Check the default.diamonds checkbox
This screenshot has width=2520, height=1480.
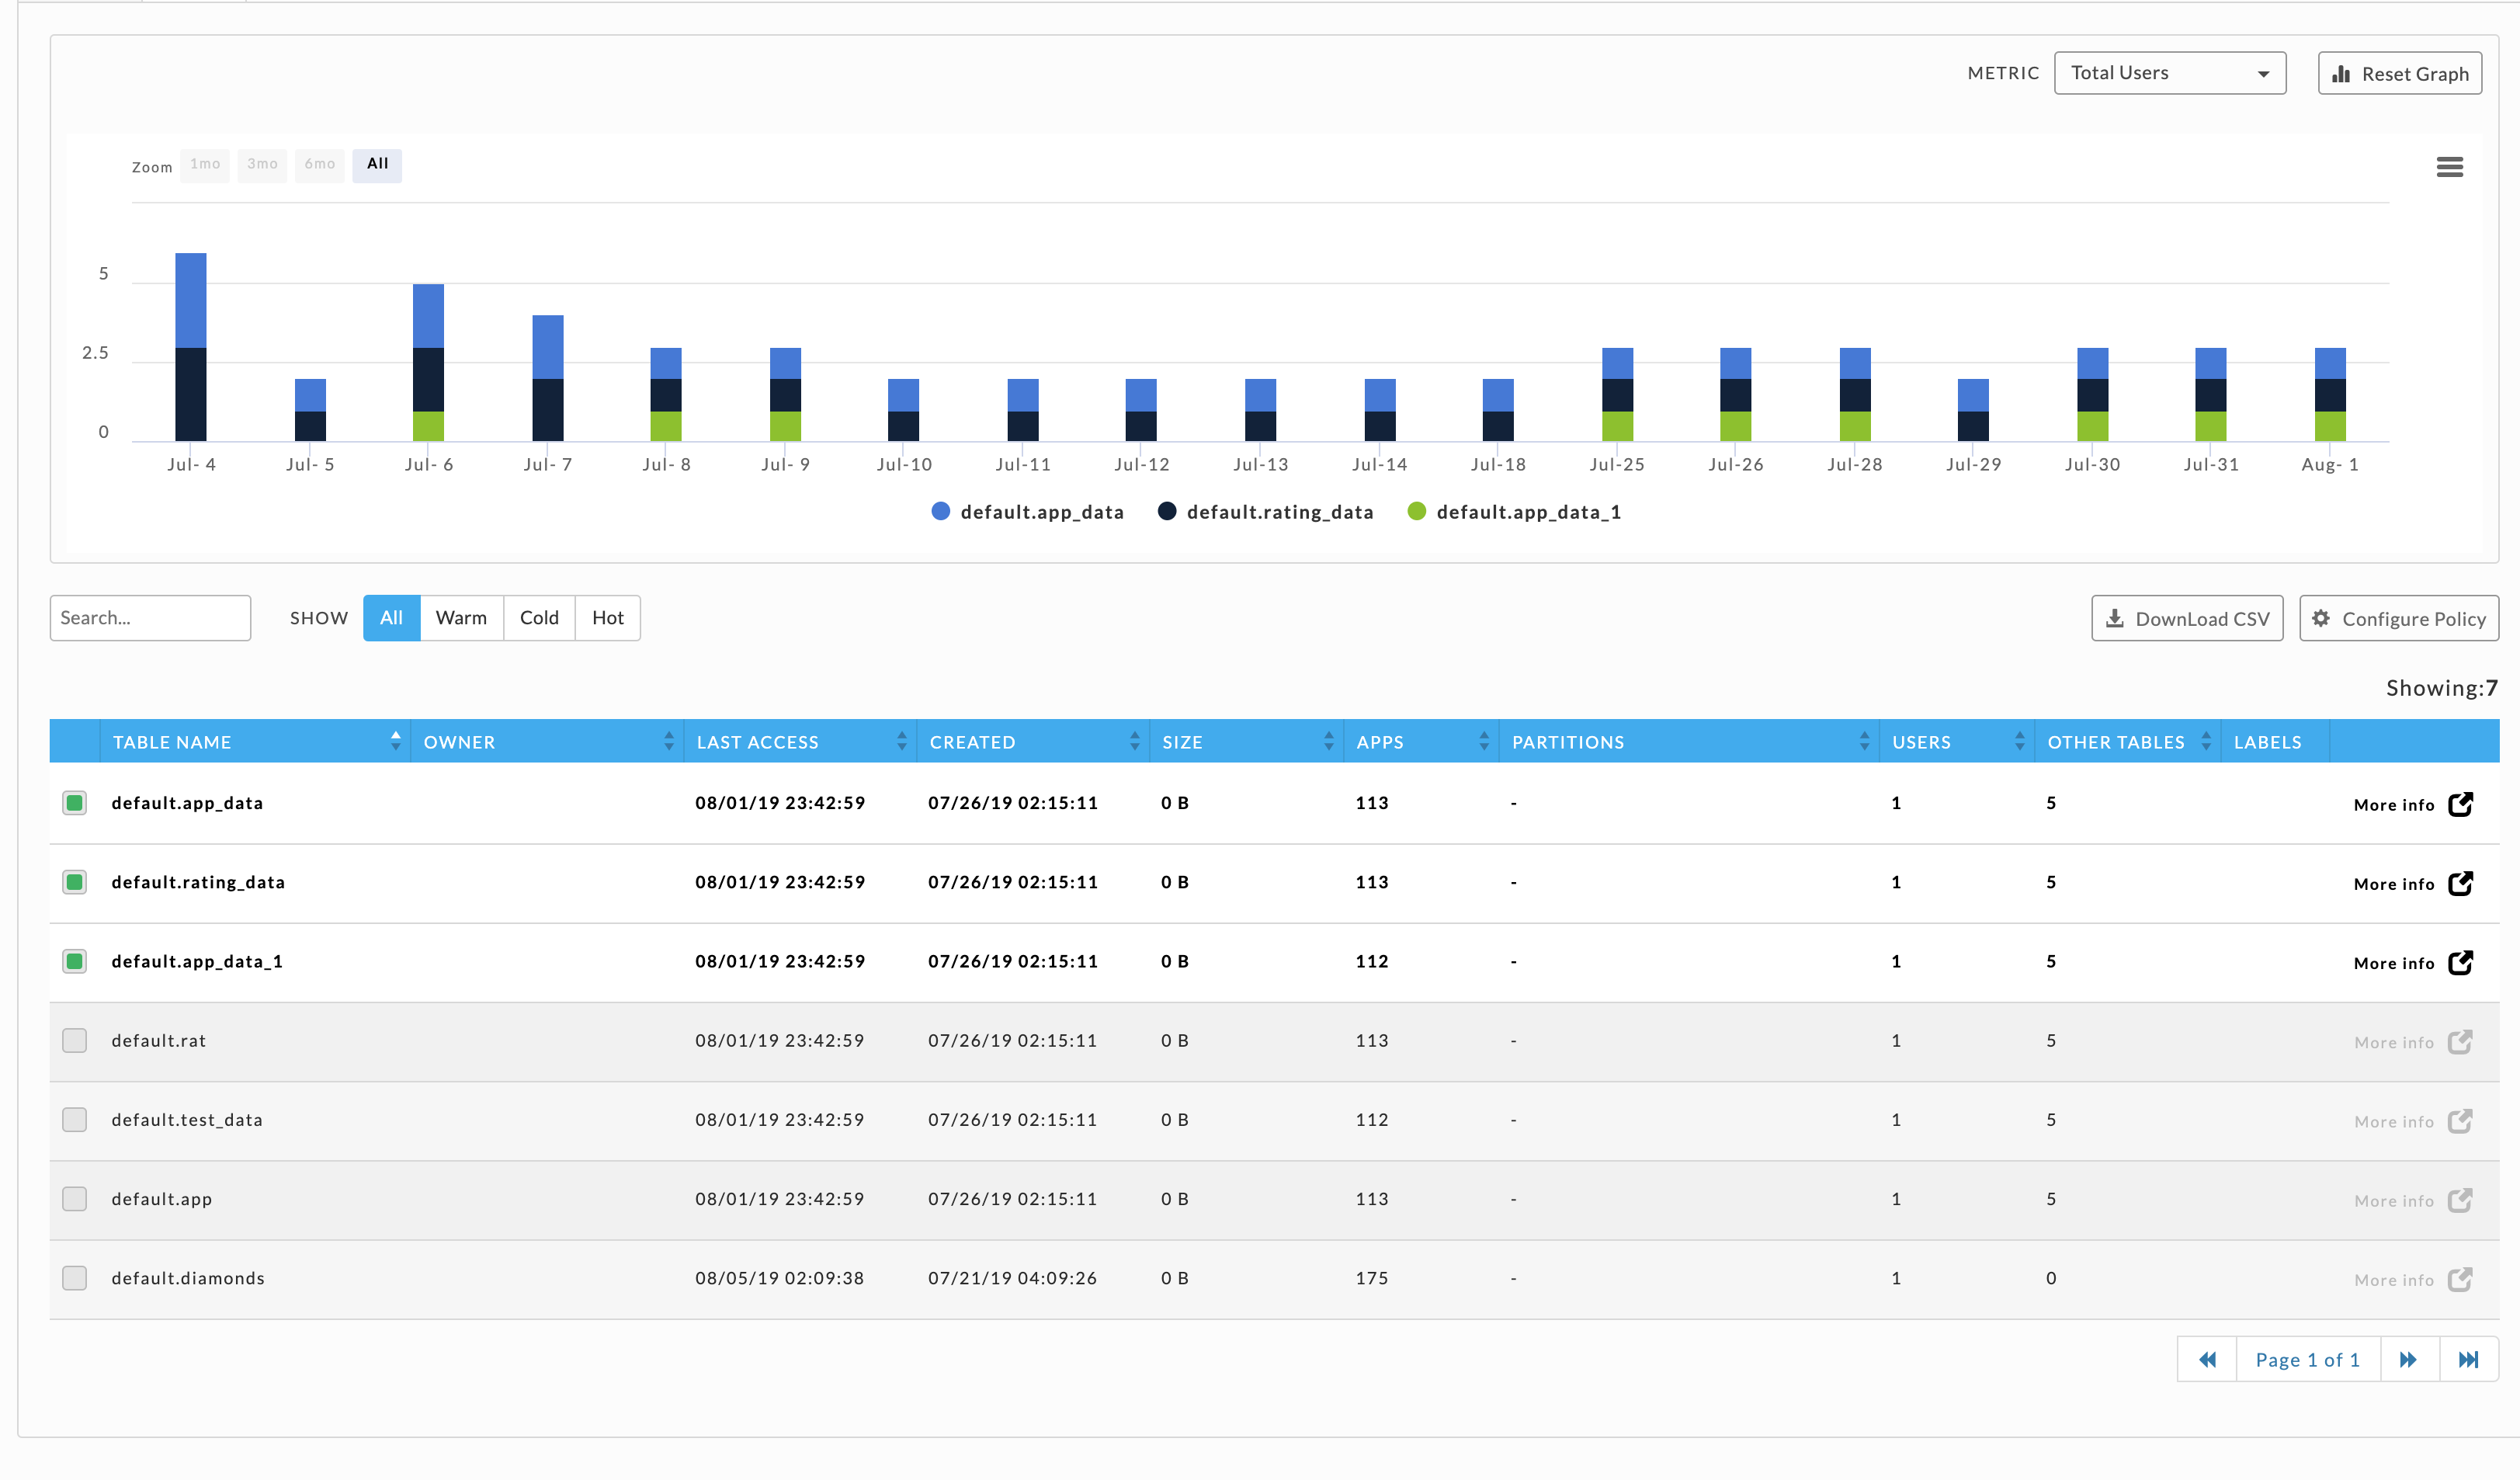tap(74, 1278)
